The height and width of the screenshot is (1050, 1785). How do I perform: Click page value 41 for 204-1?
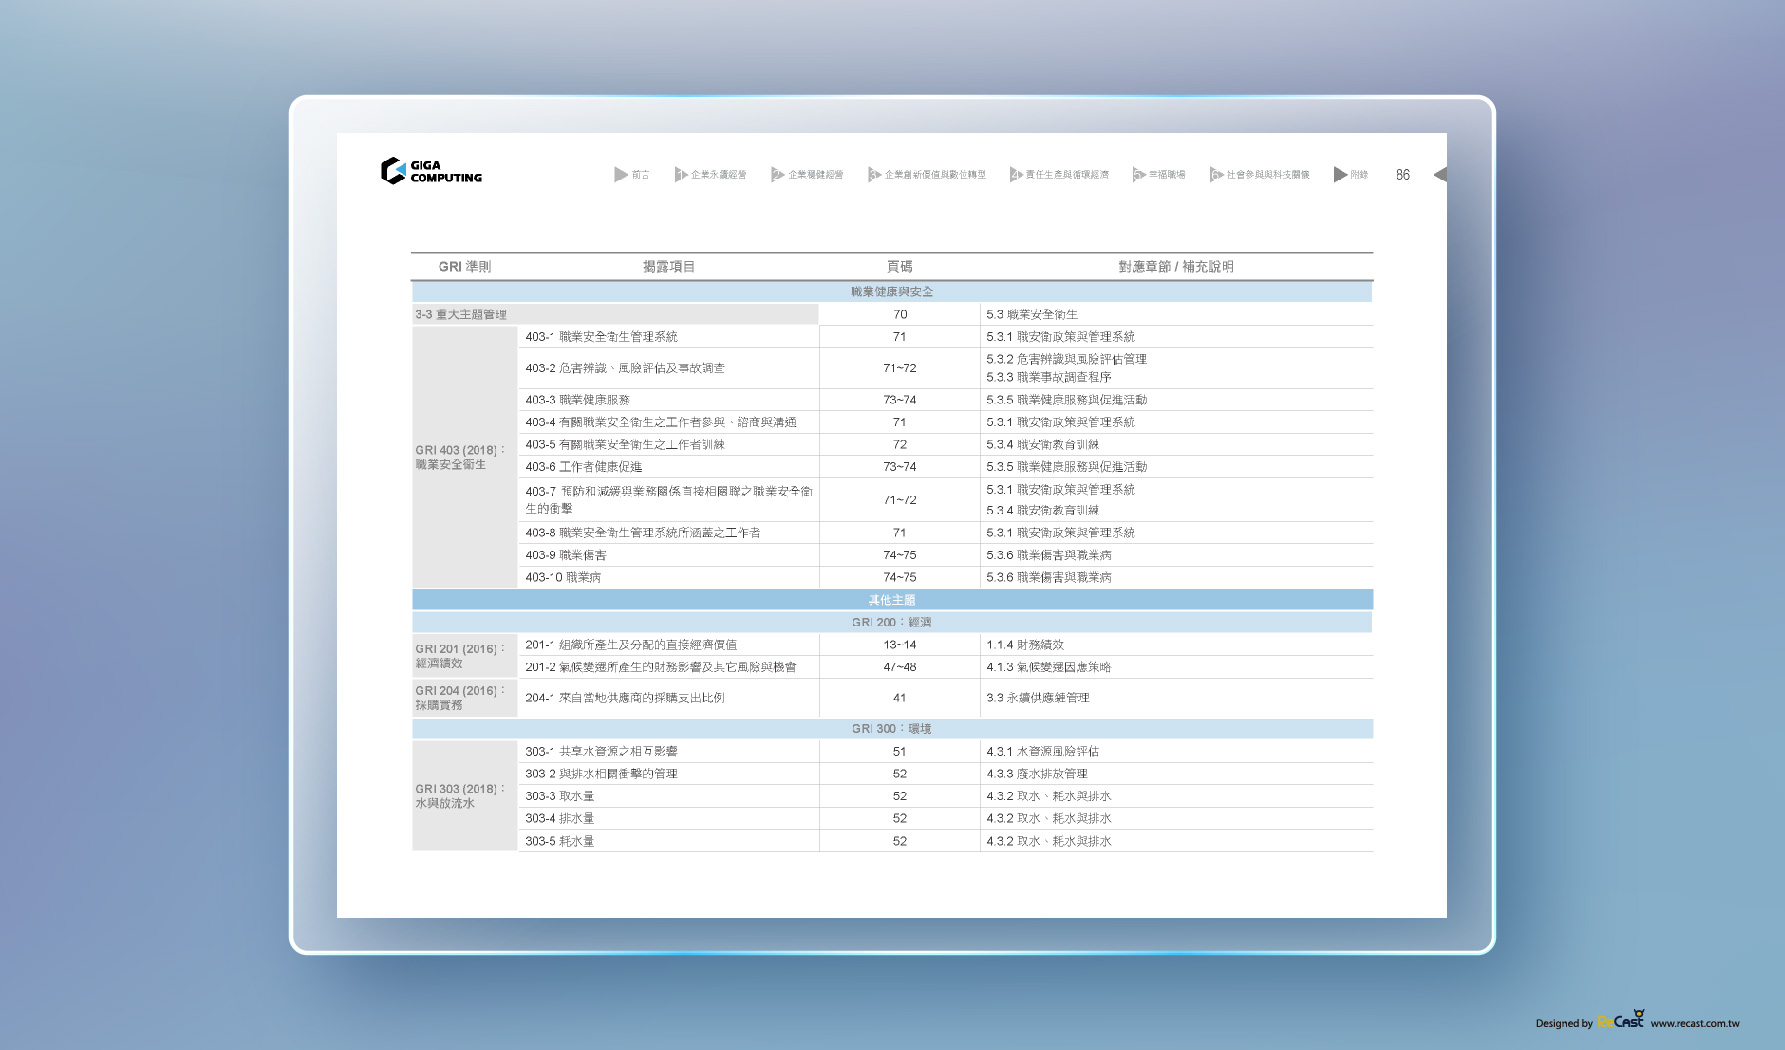coord(900,697)
